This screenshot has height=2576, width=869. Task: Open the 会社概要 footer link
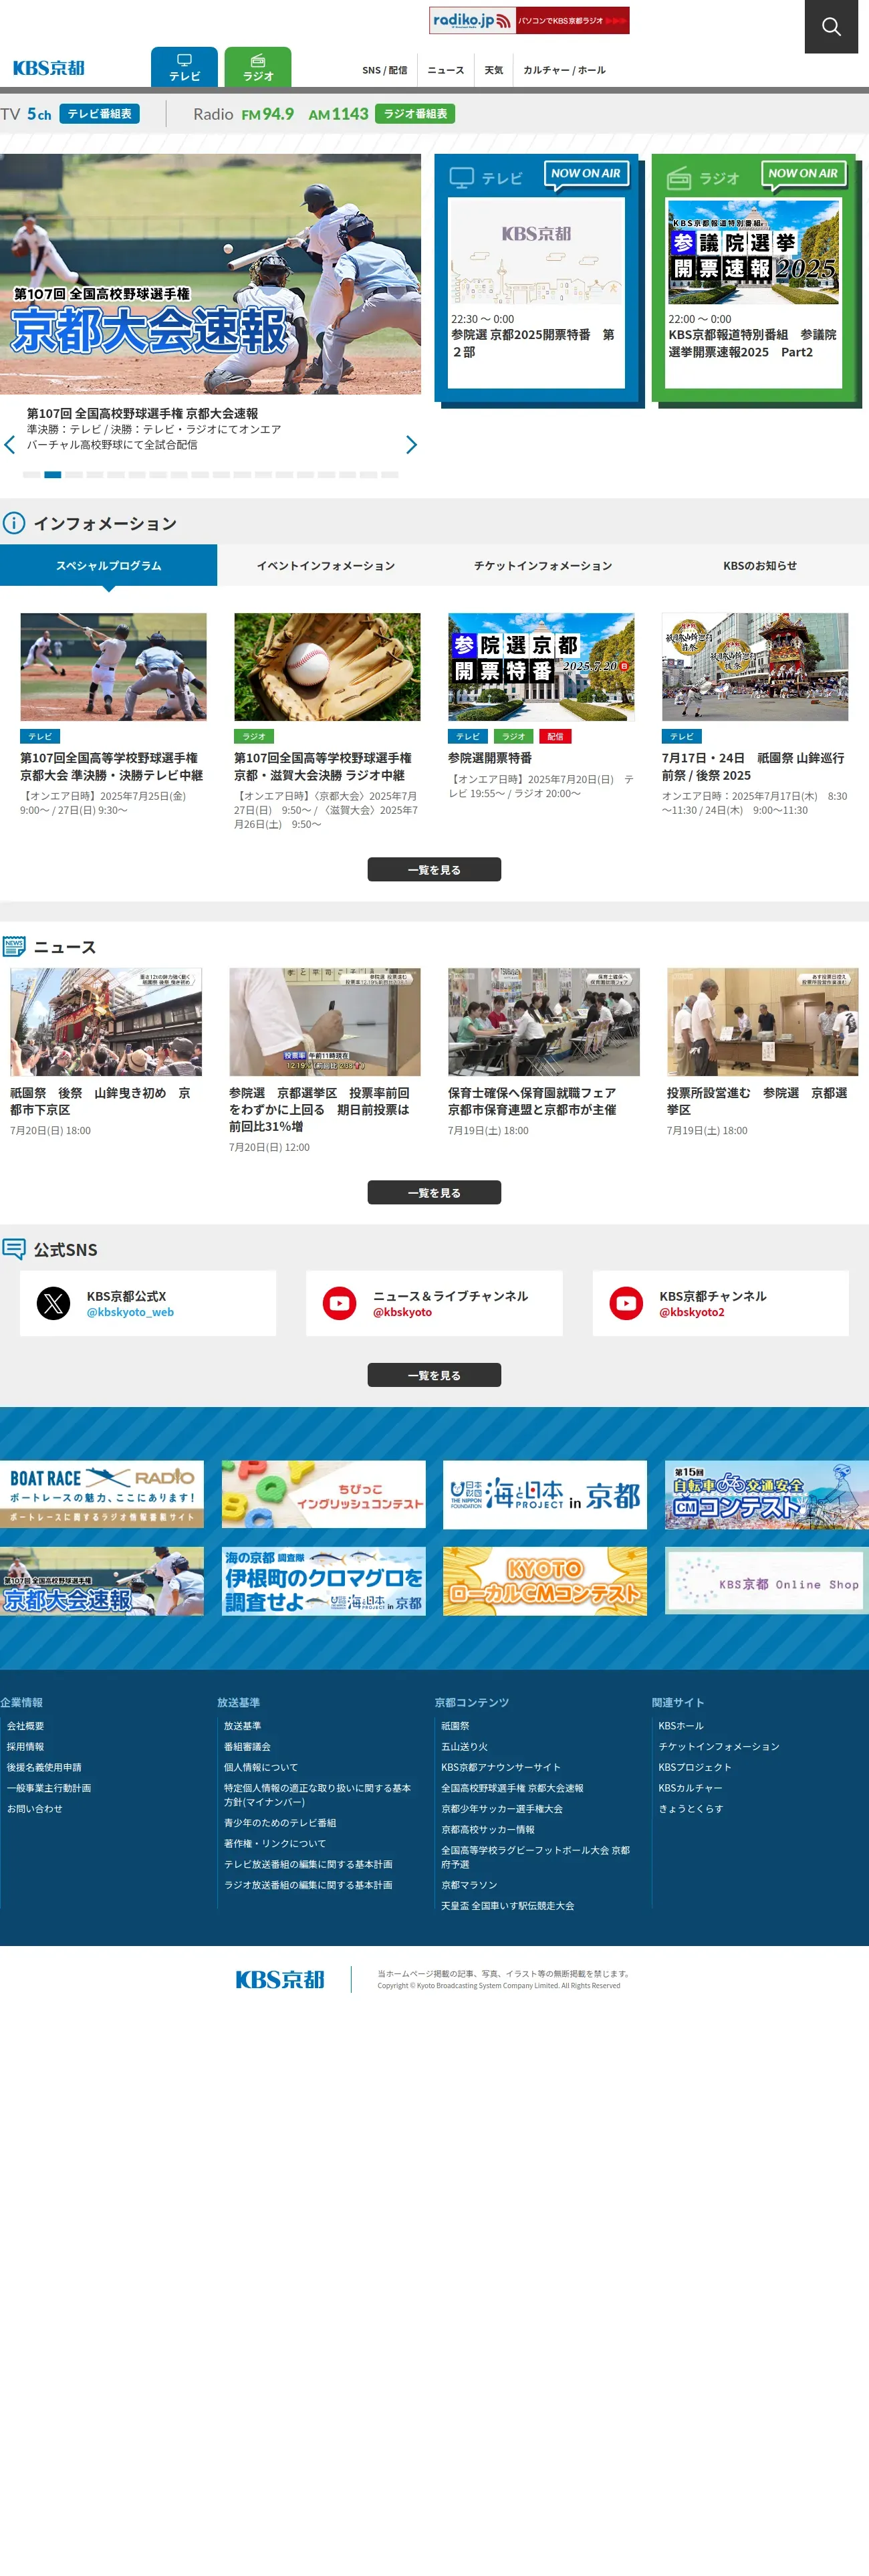[x=25, y=1726]
